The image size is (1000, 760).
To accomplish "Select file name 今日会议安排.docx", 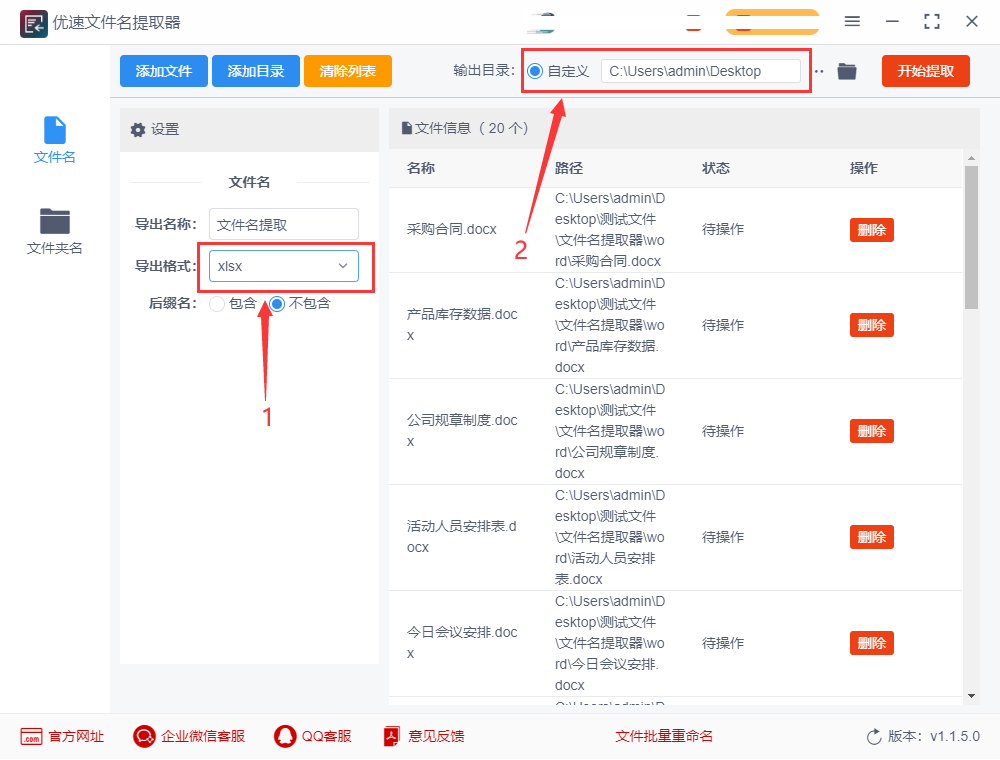I will click(462, 642).
